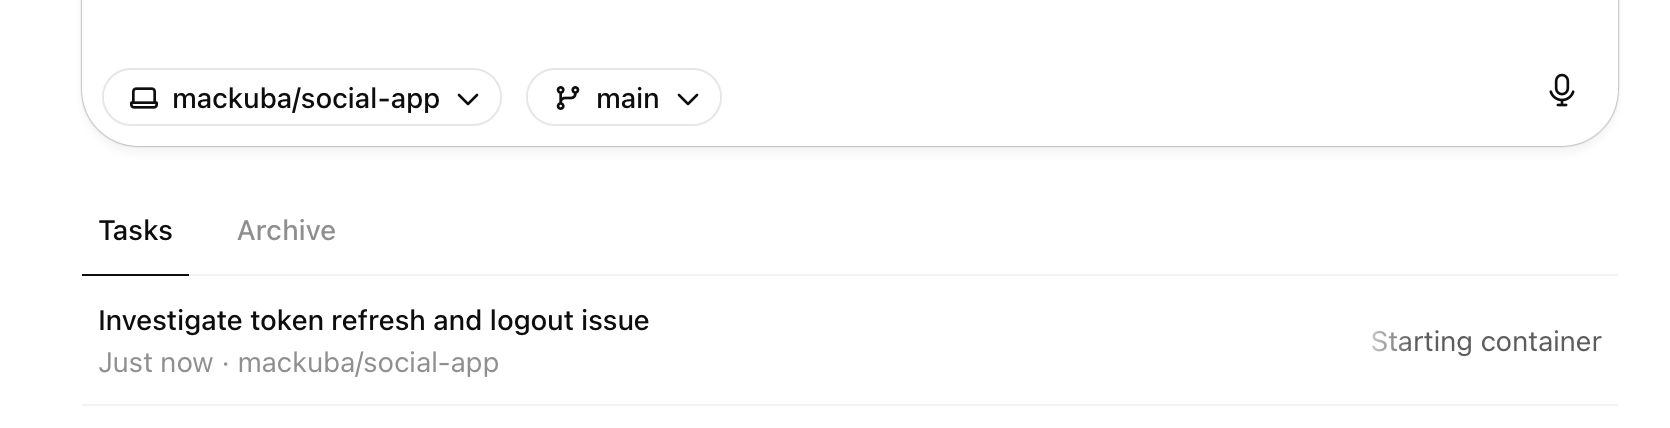Expand the chevron beside mackuba/social-app selector

coord(467,99)
